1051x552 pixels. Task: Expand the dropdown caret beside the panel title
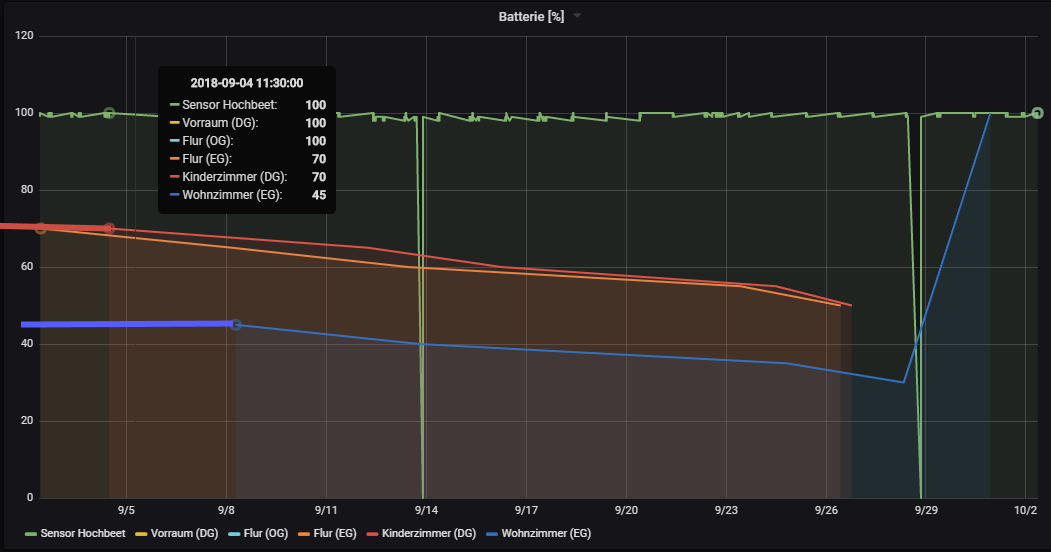tap(577, 15)
